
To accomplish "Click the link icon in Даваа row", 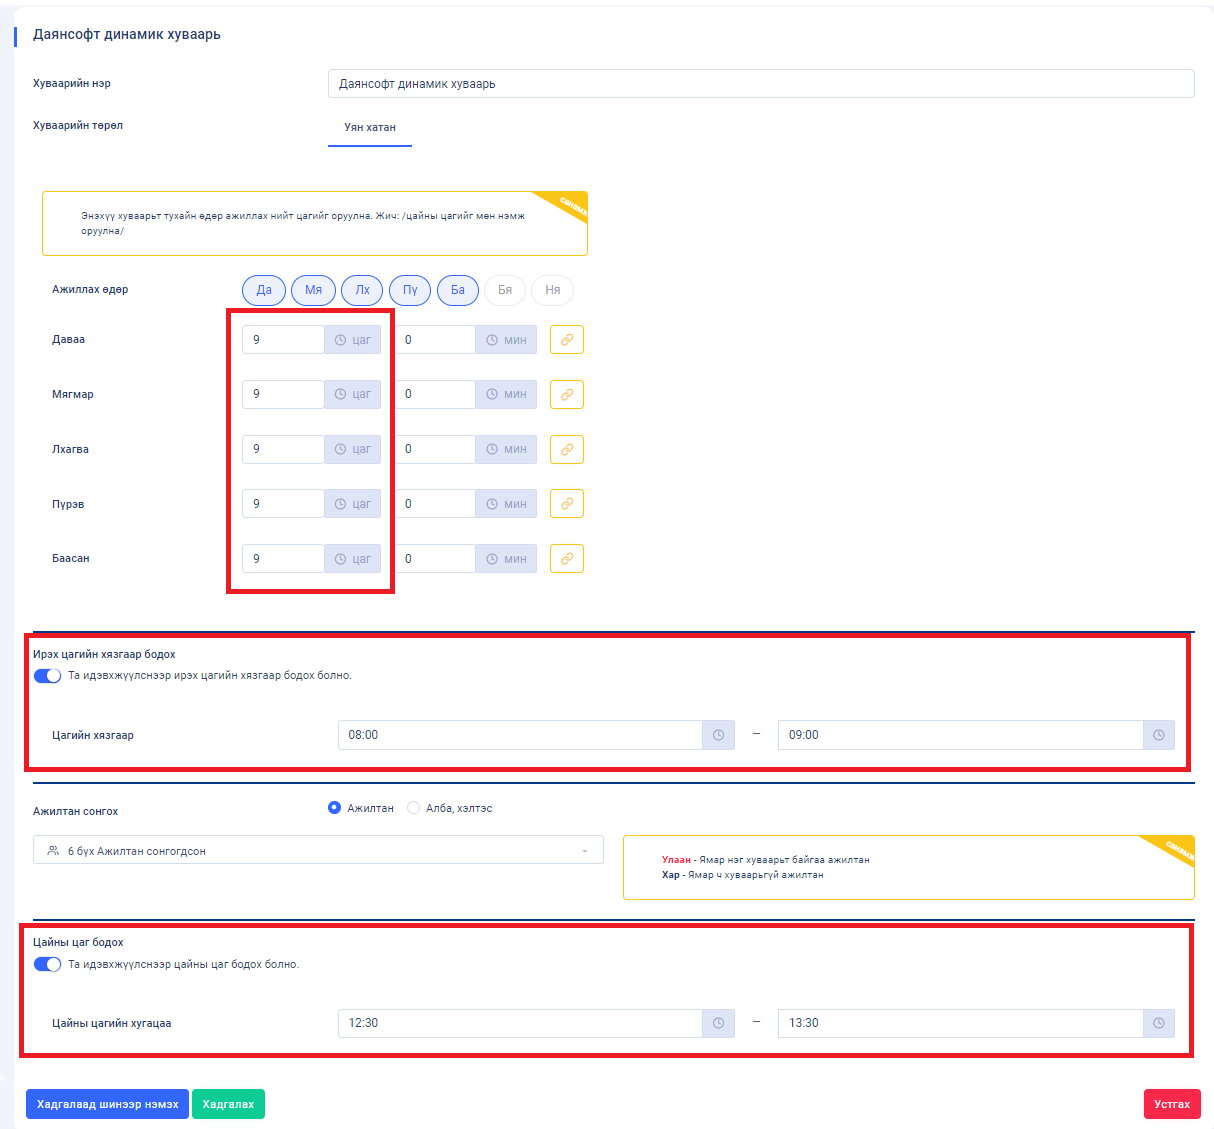I will pyautogui.click(x=567, y=340).
